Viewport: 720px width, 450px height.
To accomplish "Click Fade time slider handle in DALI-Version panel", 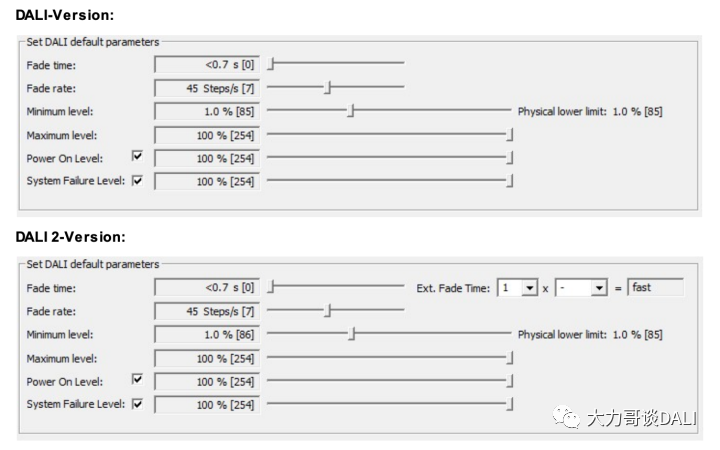I will click(272, 64).
